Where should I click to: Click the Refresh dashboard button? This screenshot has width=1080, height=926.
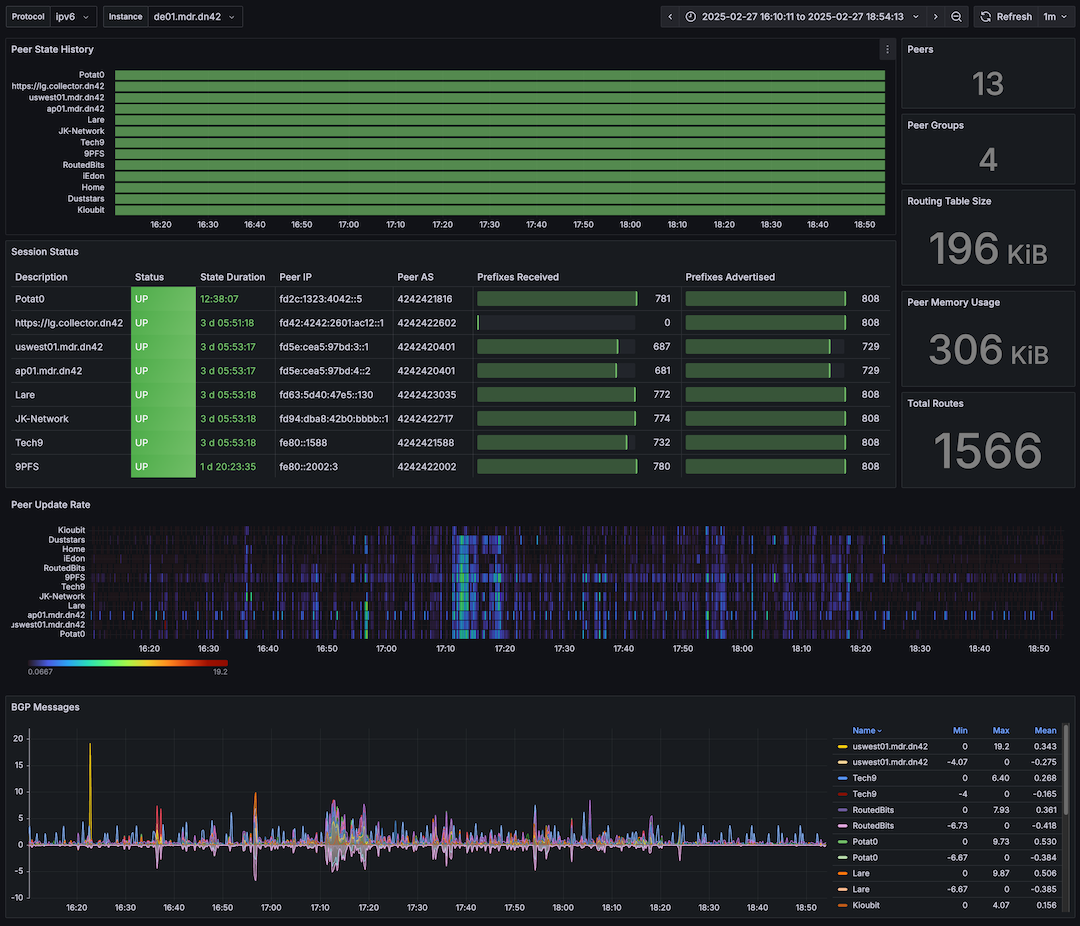pos(1004,17)
